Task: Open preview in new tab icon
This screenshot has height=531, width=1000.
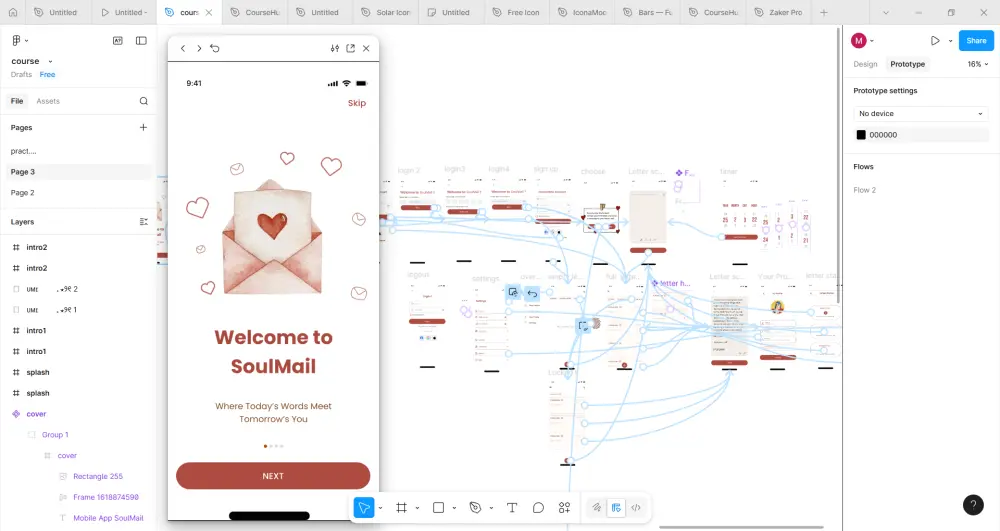Action: pos(351,48)
